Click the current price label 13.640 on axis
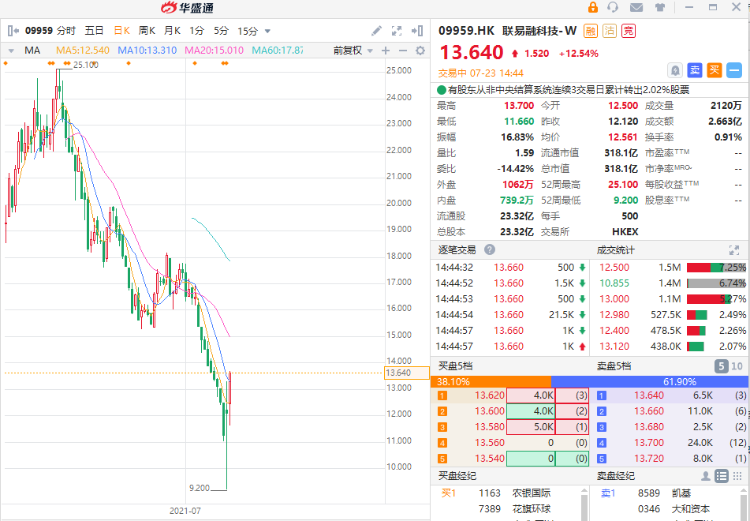This screenshot has height=521, width=750. pyautogui.click(x=407, y=373)
